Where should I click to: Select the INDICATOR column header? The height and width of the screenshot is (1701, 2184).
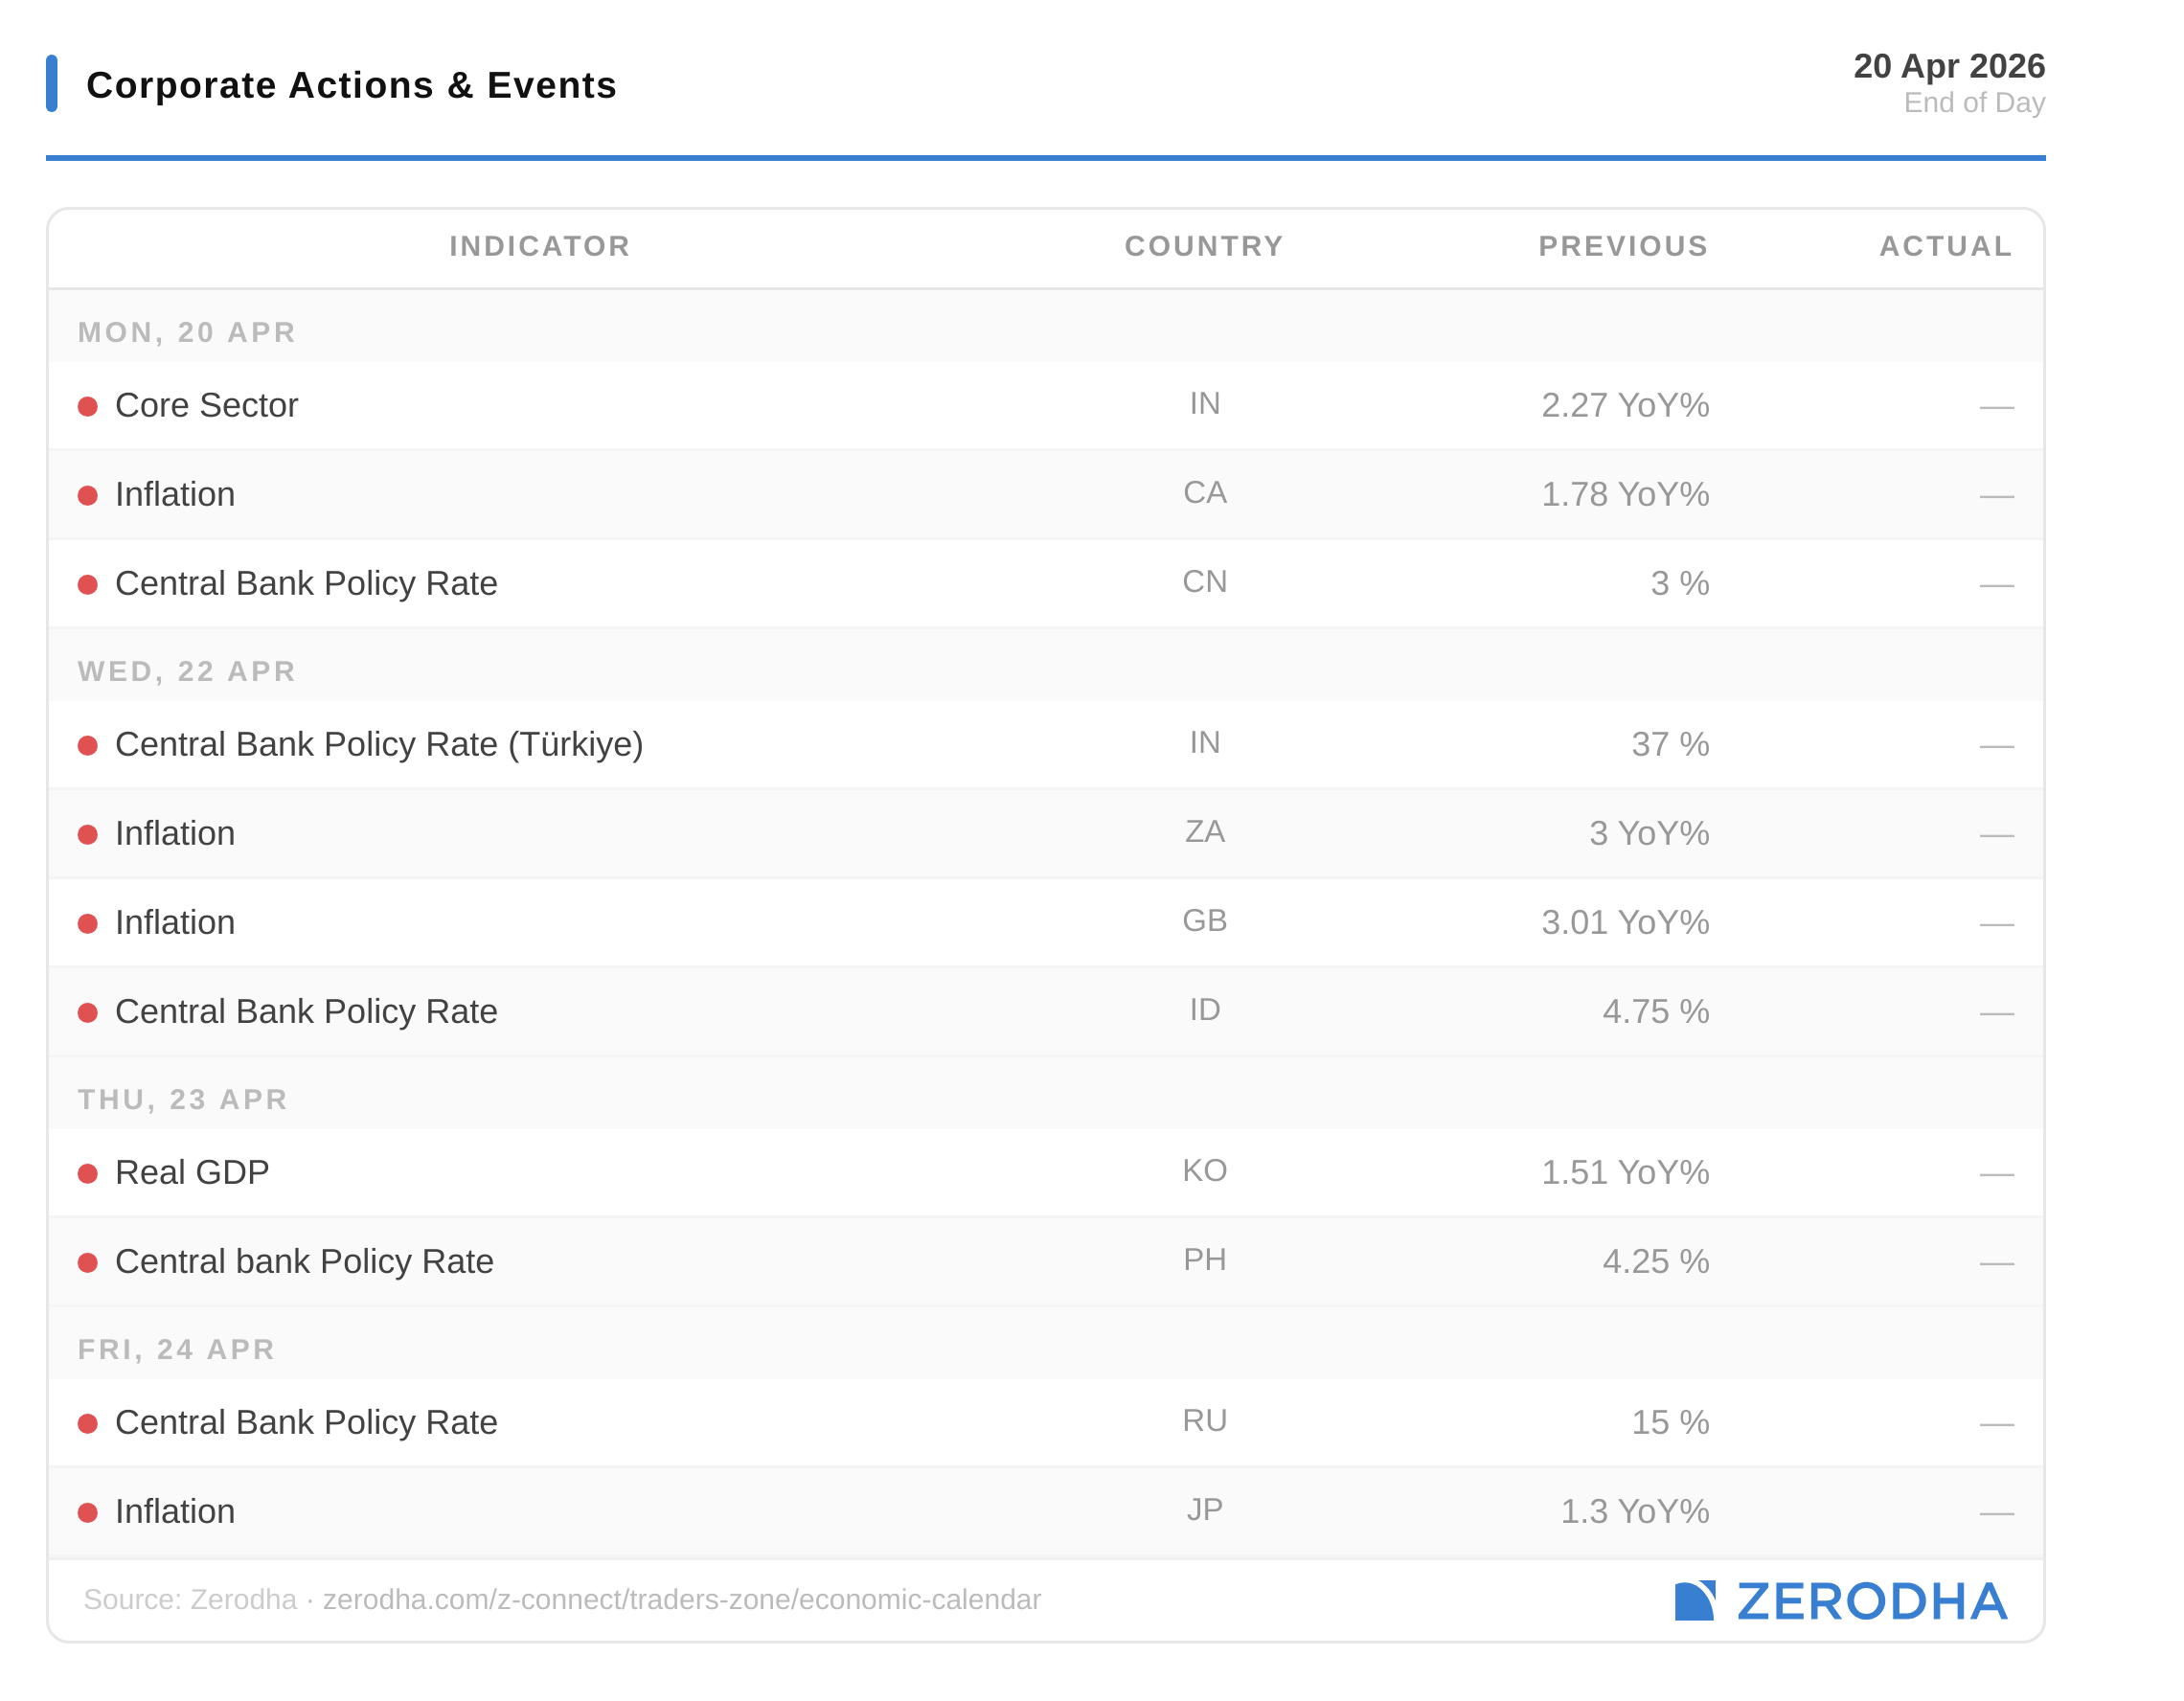pos(540,246)
